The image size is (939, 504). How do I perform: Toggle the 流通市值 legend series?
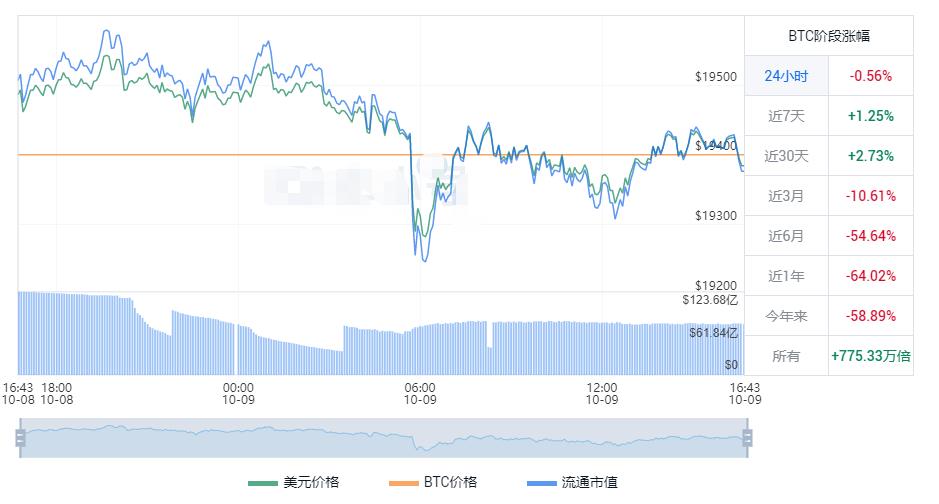click(x=589, y=482)
